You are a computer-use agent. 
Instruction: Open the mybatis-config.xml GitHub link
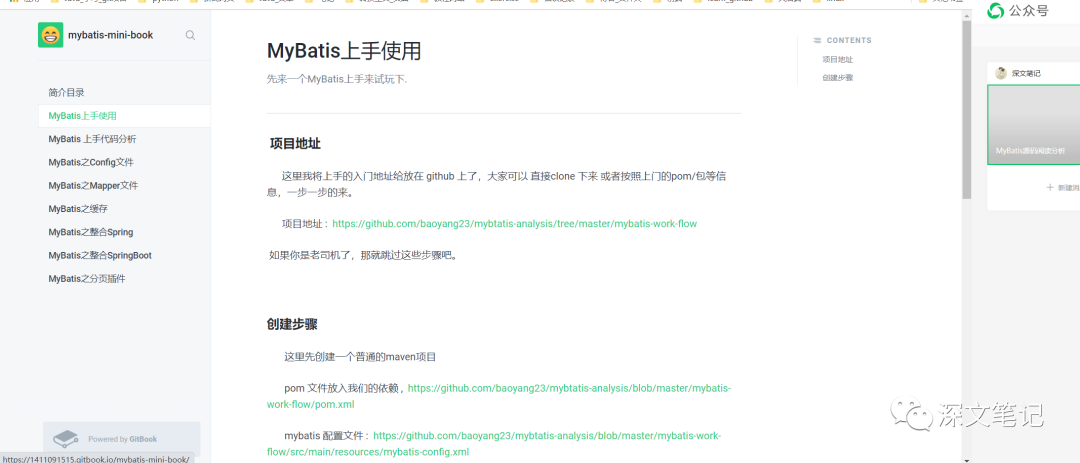[x=494, y=444]
